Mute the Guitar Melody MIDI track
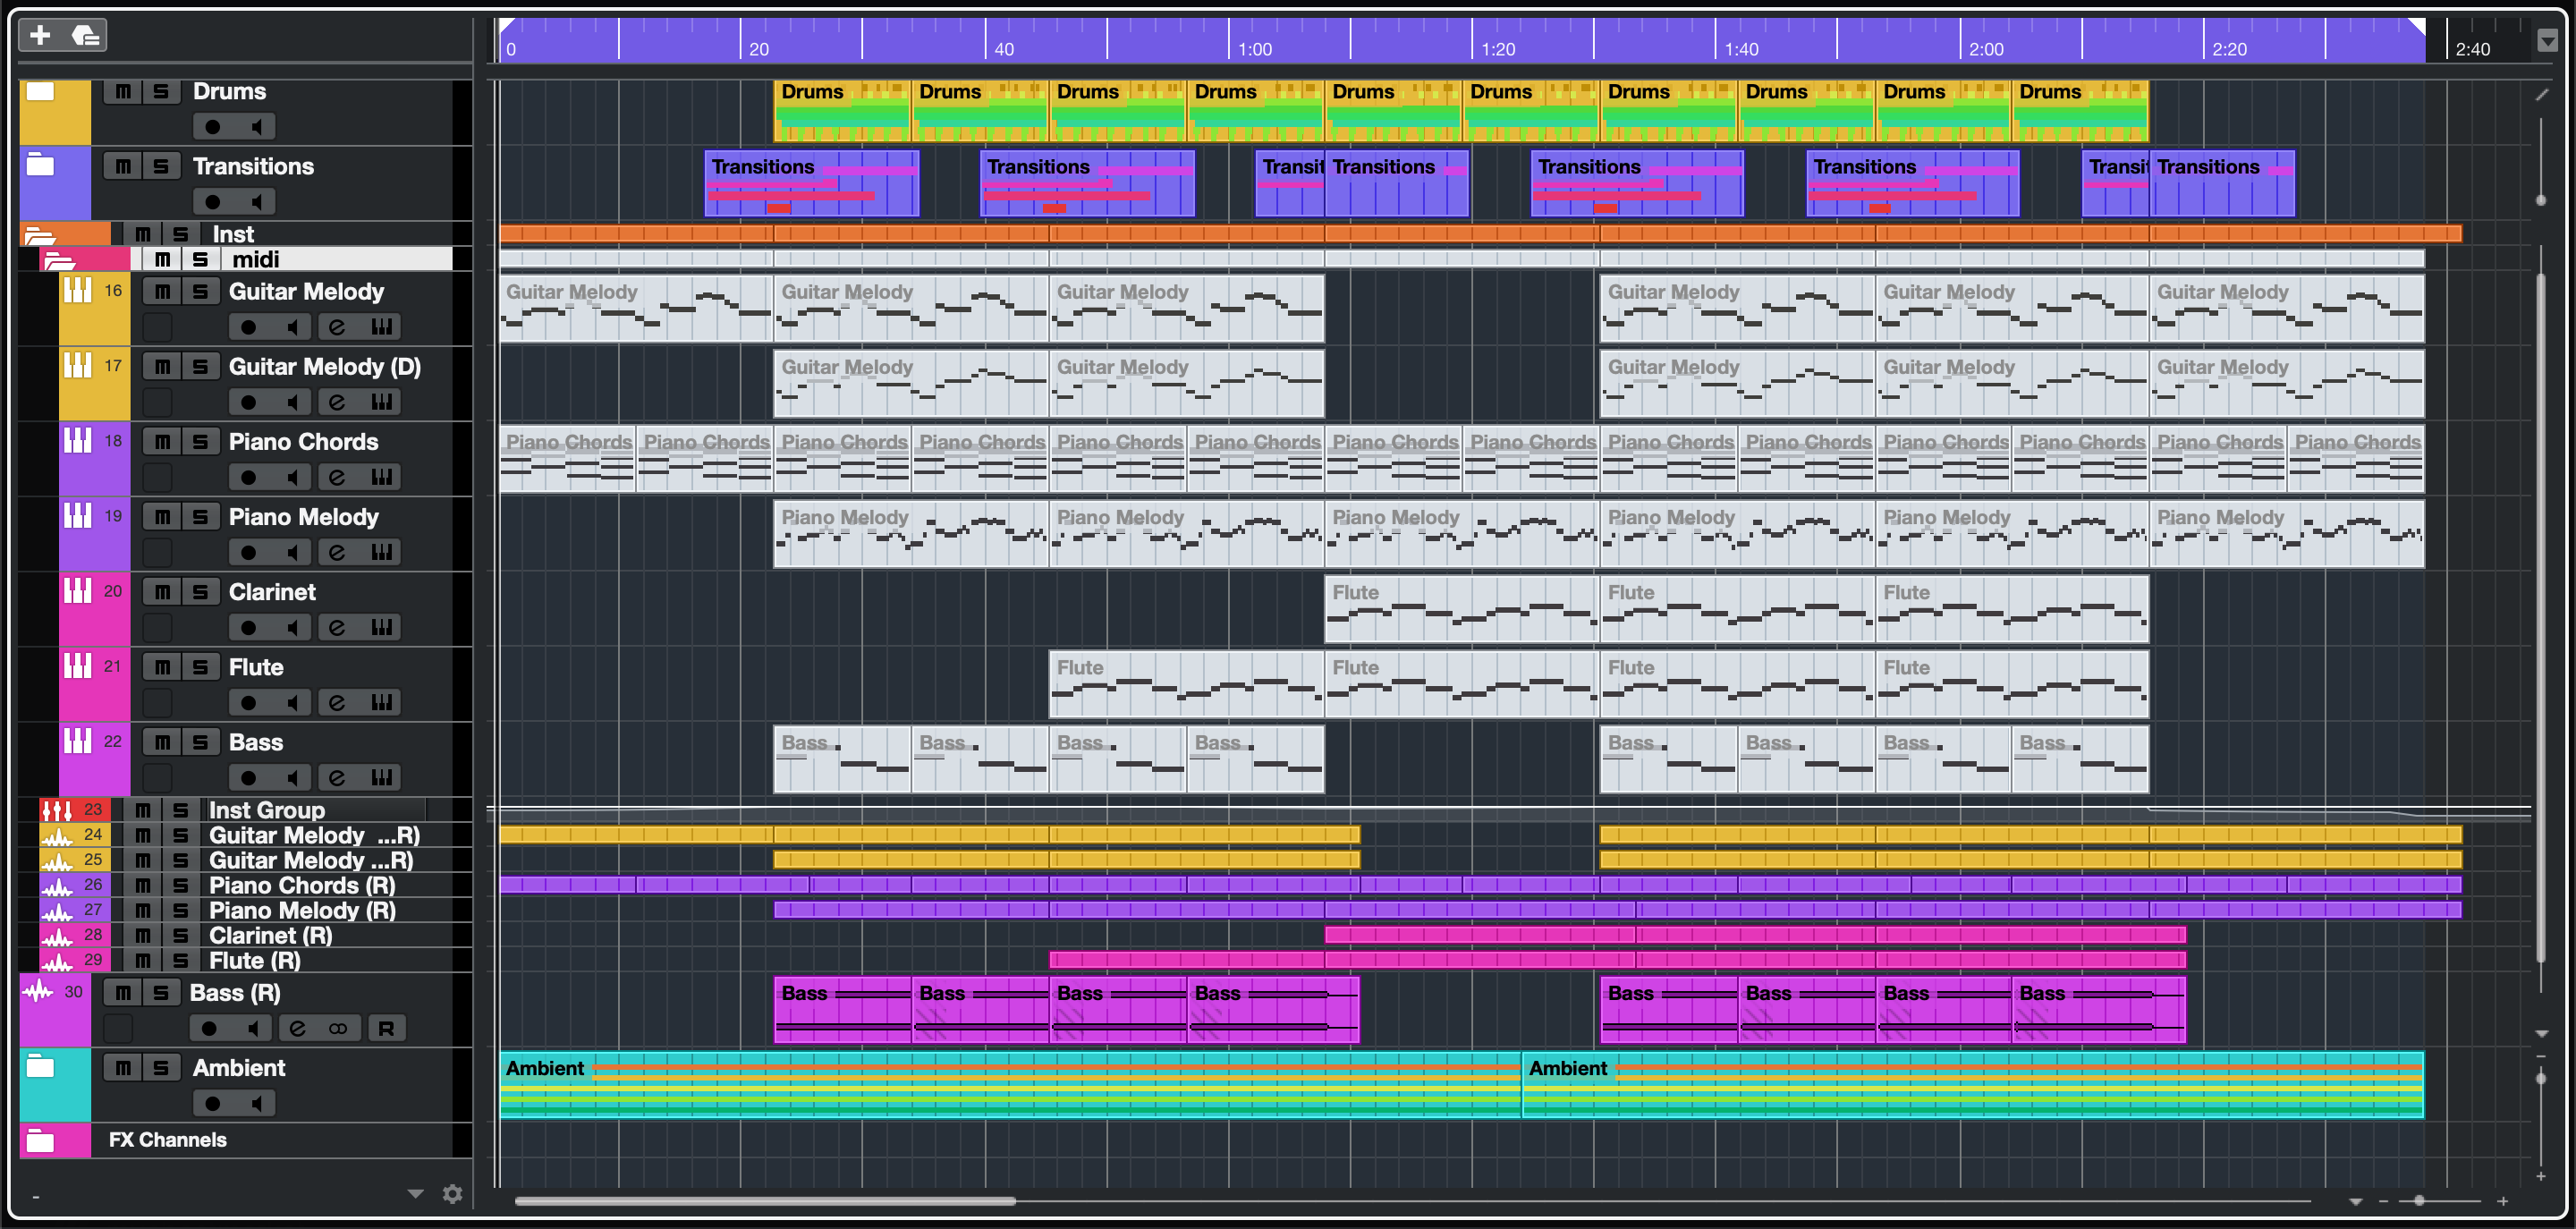The image size is (2576, 1229). [x=162, y=291]
